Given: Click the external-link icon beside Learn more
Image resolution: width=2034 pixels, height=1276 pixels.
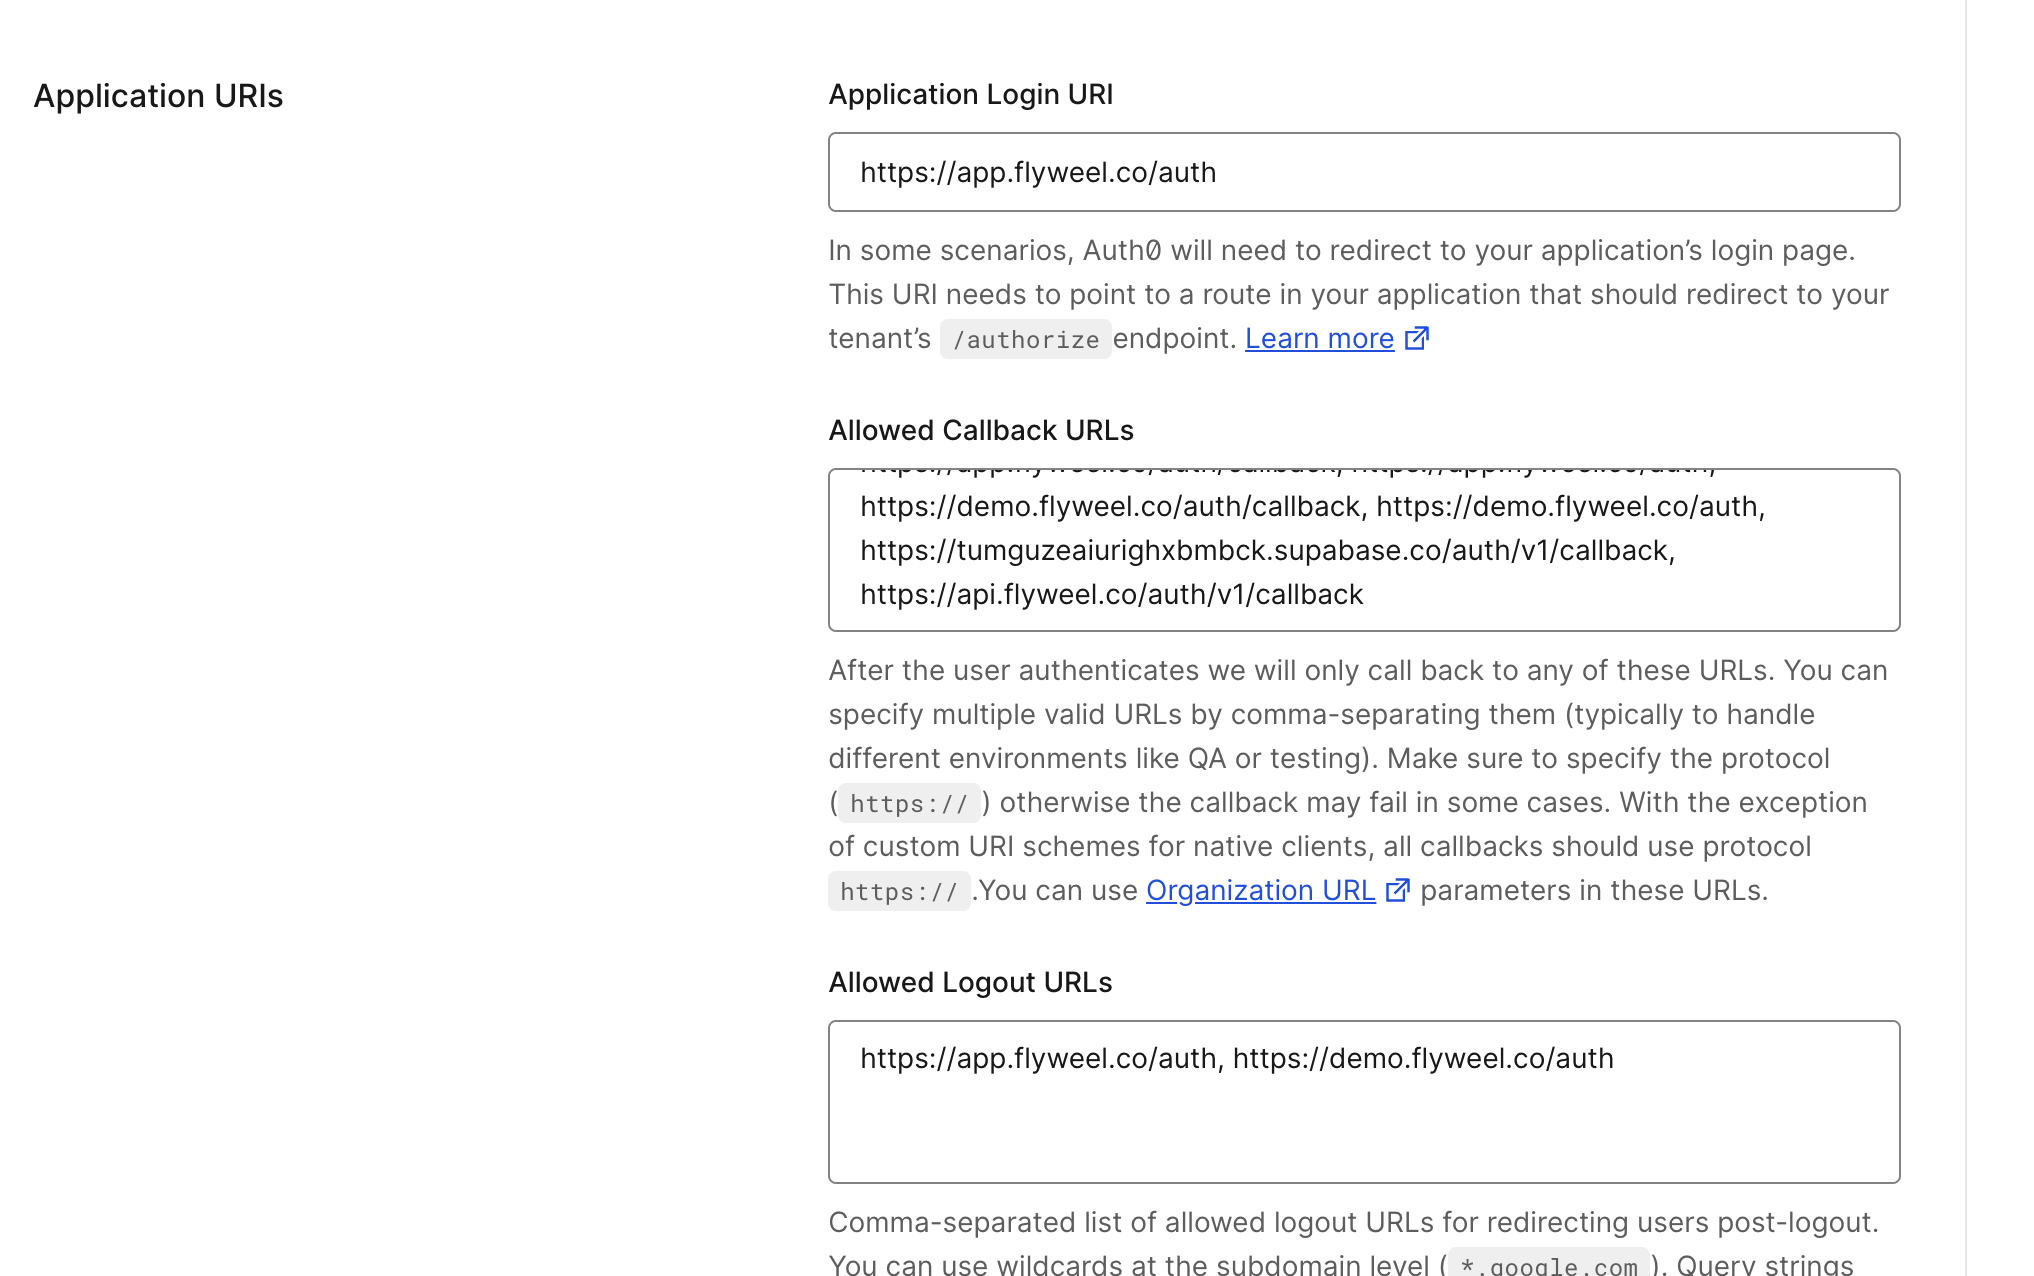Looking at the screenshot, I should [x=1417, y=338].
